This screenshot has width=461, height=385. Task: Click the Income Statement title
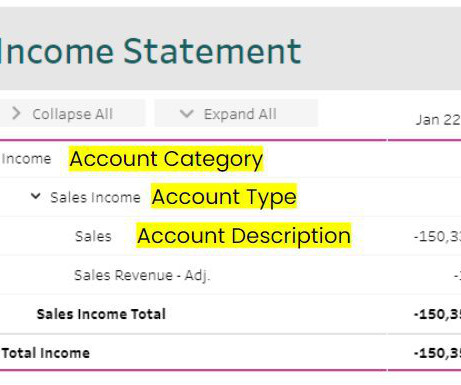pos(151,51)
